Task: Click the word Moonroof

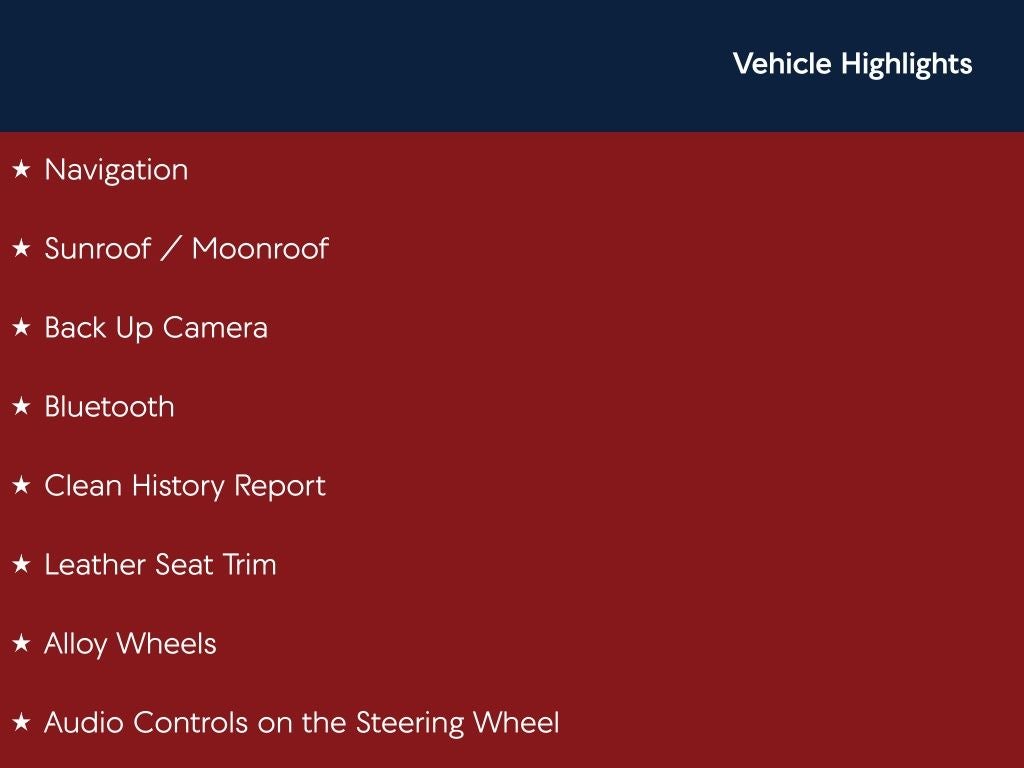Action: pos(260,249)
